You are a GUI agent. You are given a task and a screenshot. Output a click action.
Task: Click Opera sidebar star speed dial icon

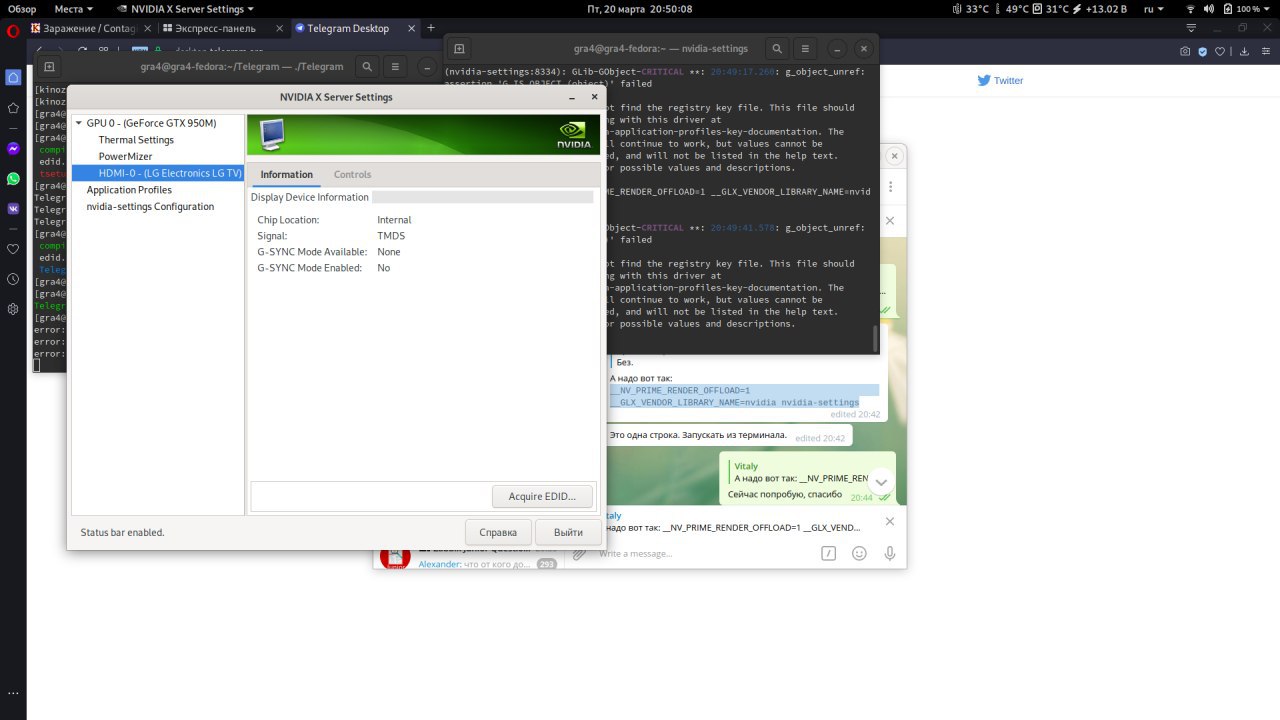point(13,107)
